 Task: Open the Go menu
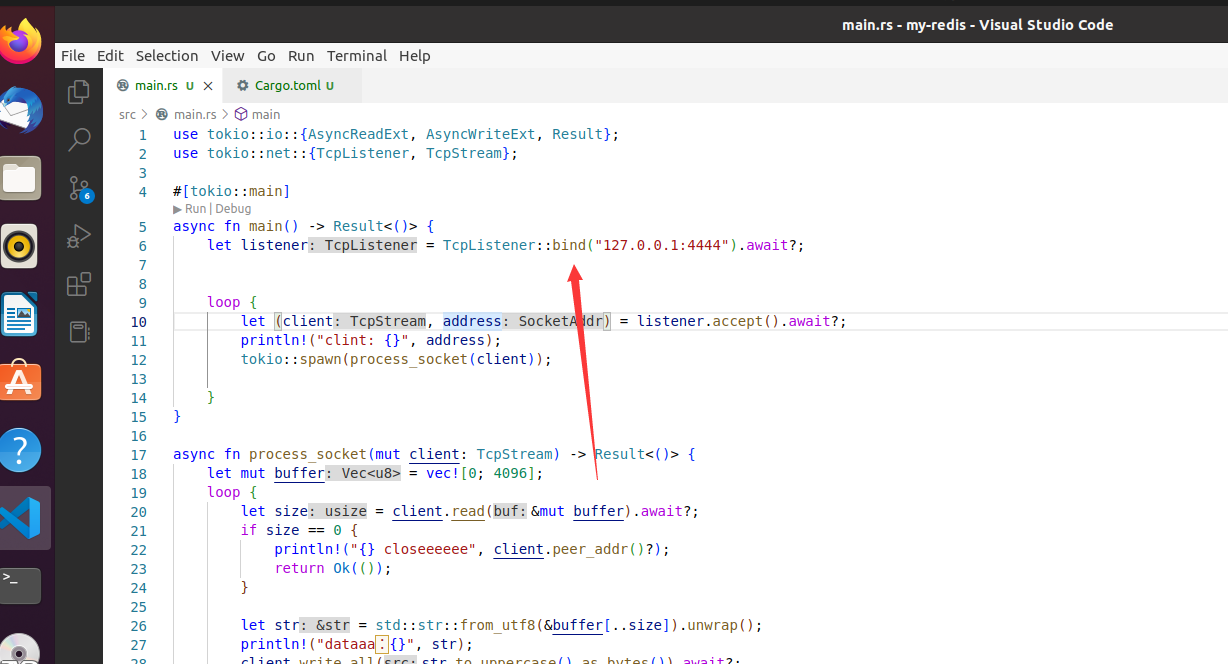[266, 56]
